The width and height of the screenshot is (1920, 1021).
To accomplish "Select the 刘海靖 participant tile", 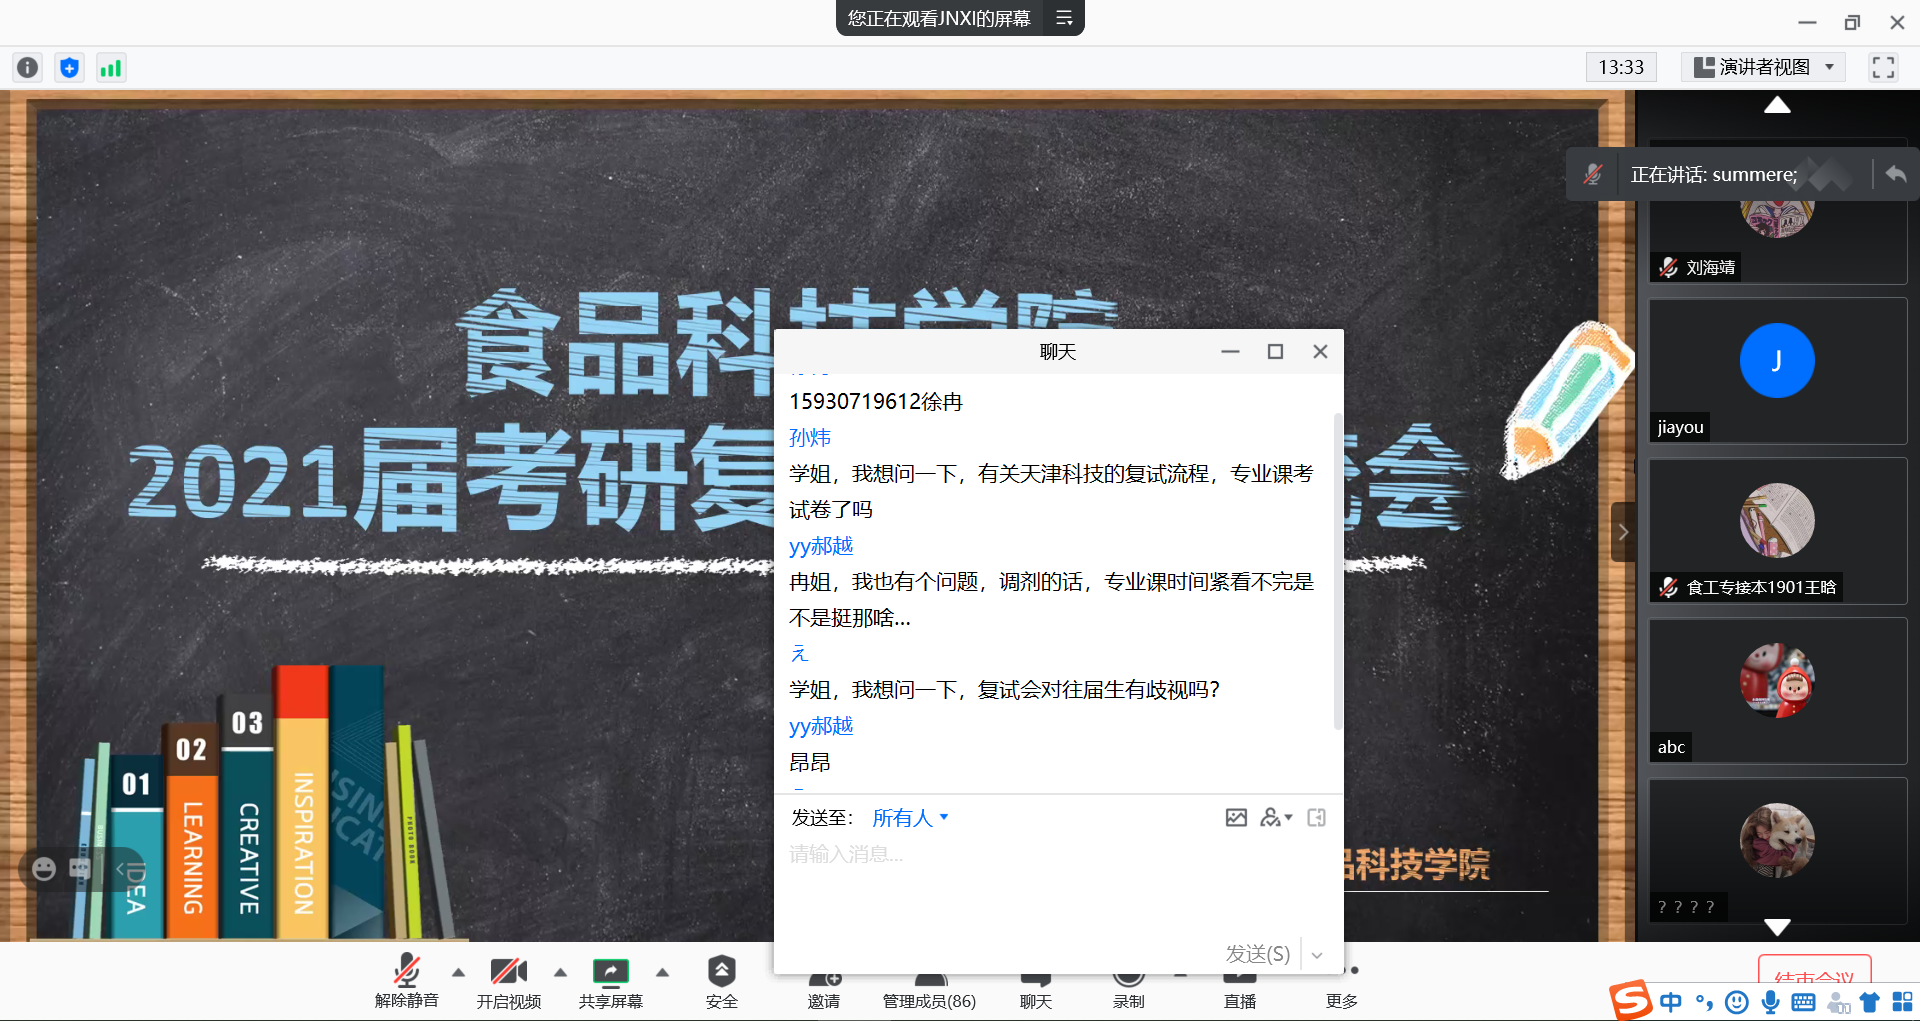I will [1778, 240].
